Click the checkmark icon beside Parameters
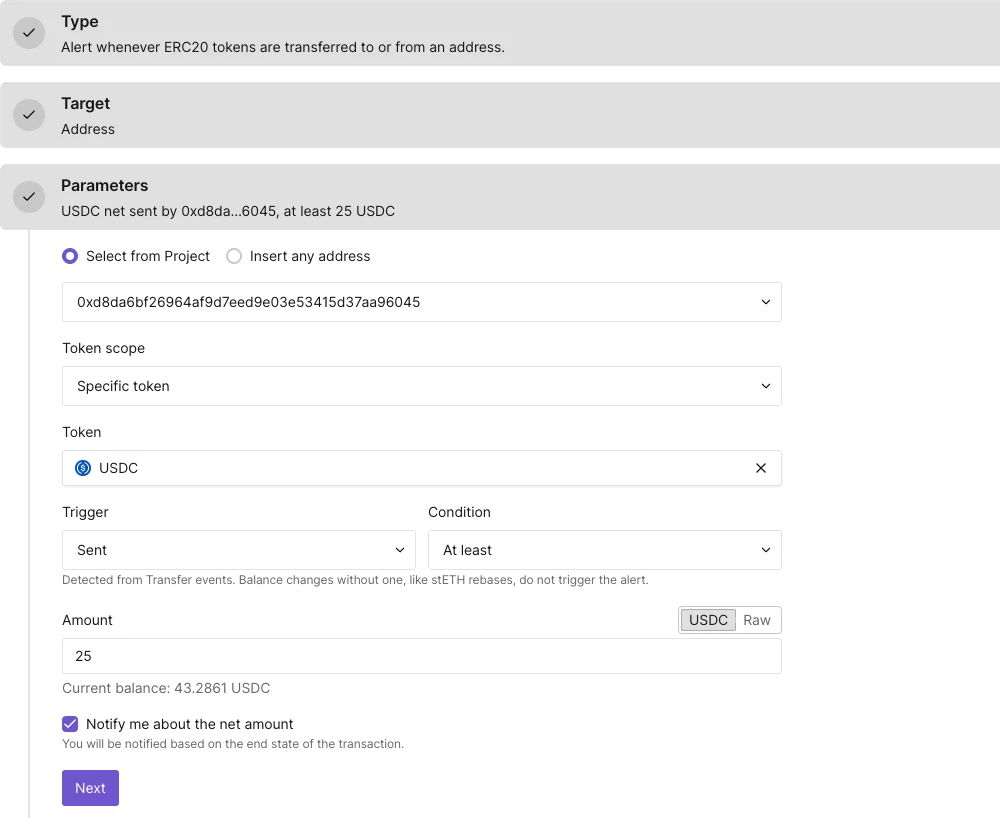This screenshot has height=818, width=1000. coord(29,196)
